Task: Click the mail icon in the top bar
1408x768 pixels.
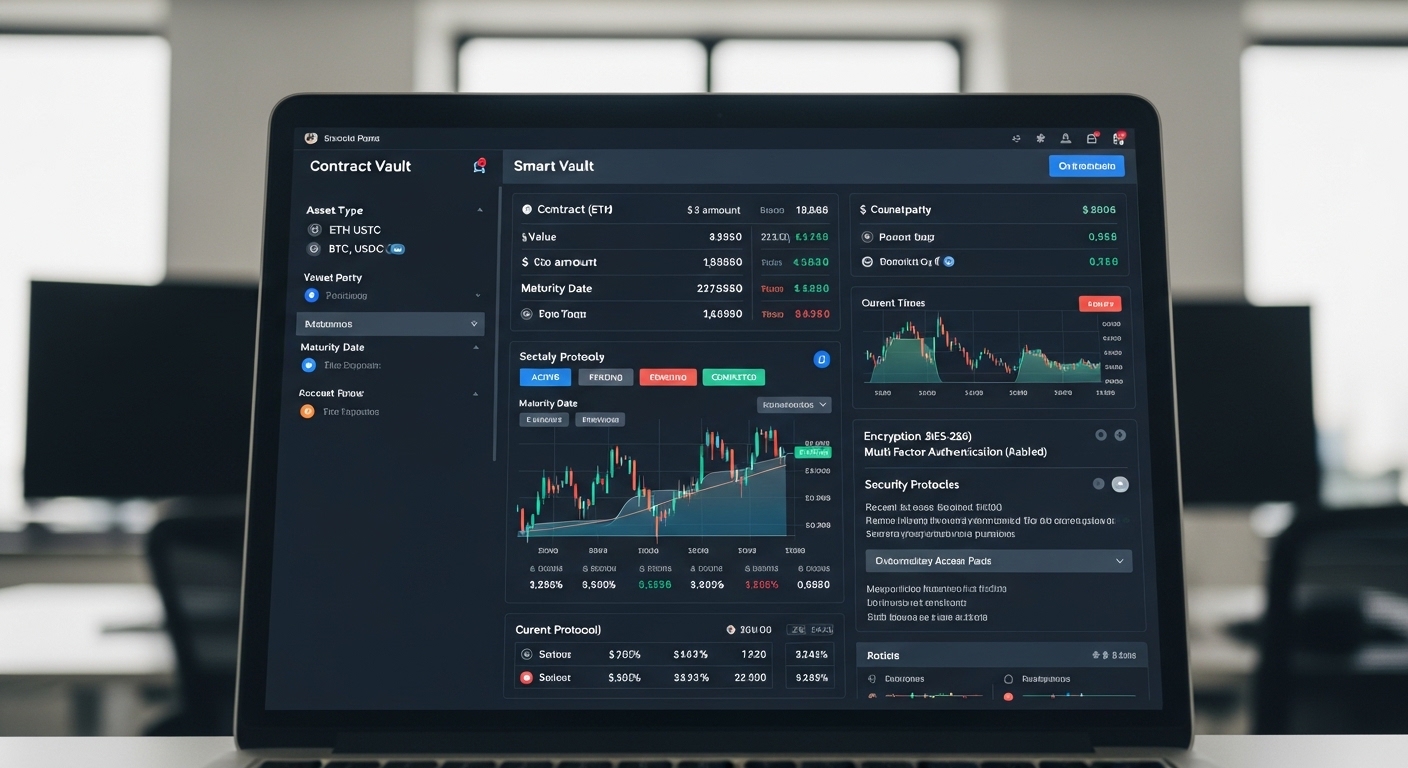Action: (x=1092, y=137)
